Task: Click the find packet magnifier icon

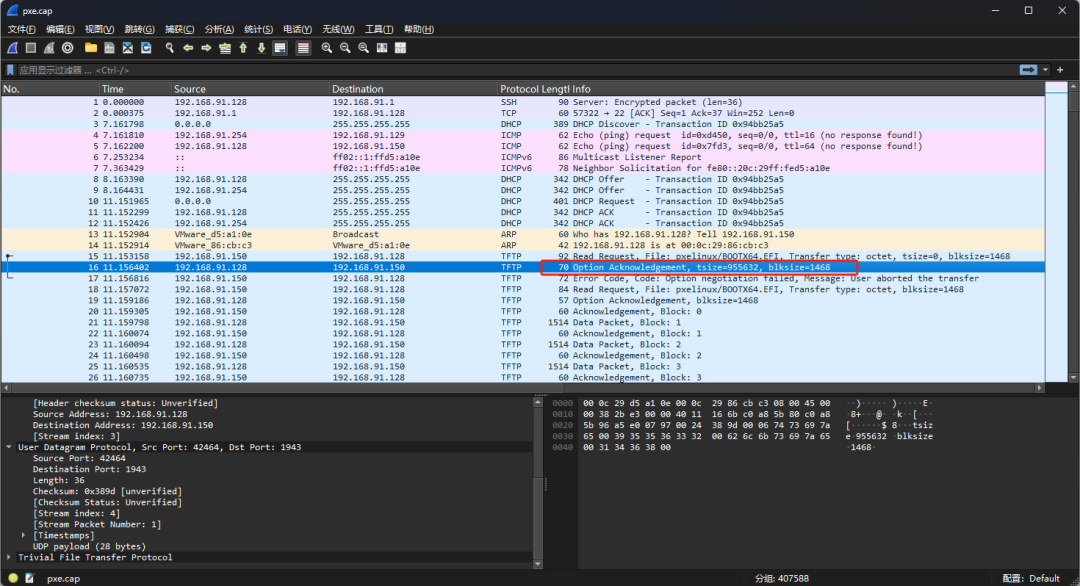Action: click(170, 48)
